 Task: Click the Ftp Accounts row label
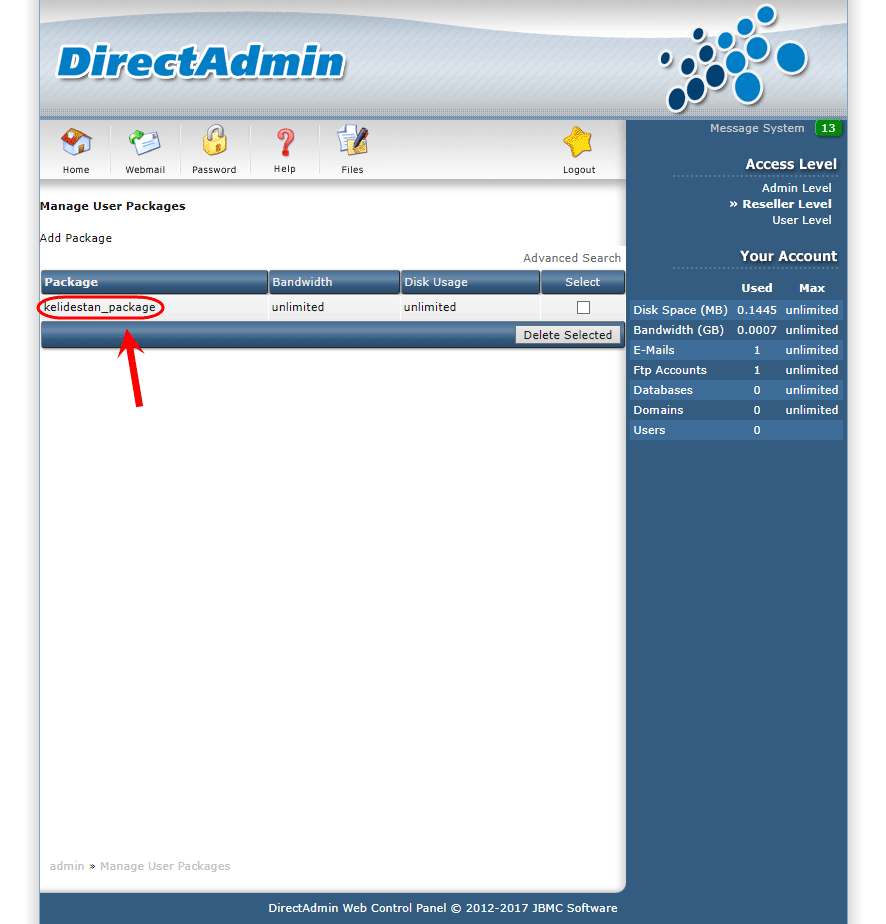tap(670, 370)
